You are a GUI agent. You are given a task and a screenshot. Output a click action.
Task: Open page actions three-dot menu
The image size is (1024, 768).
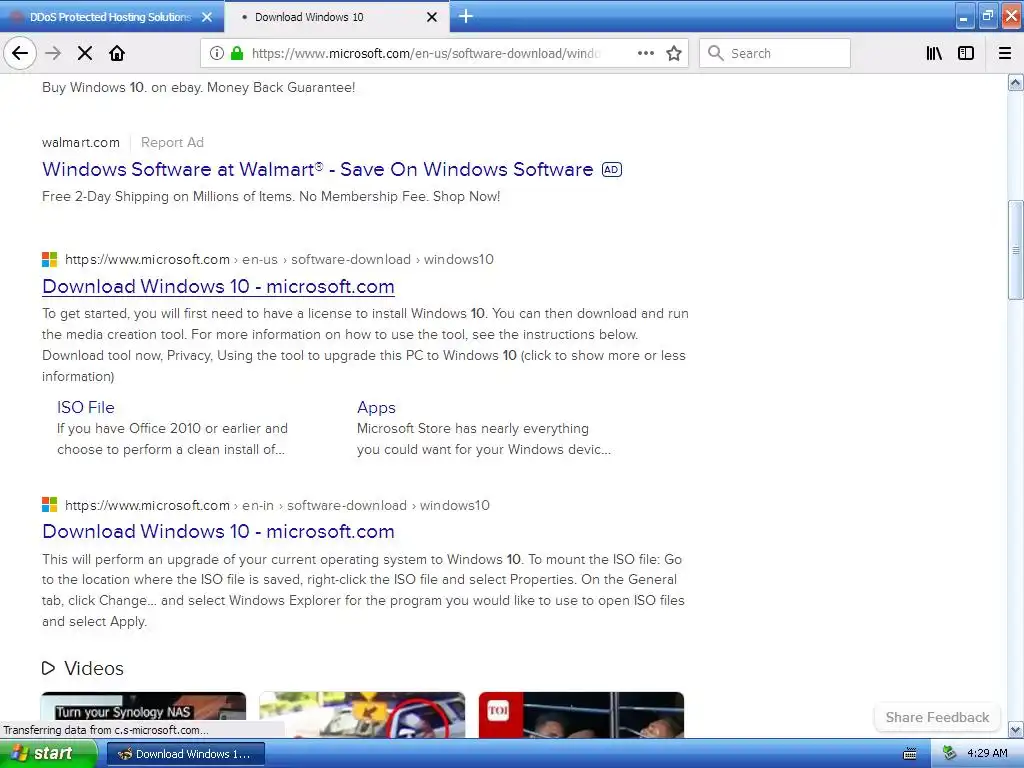(x=646, y=54)
